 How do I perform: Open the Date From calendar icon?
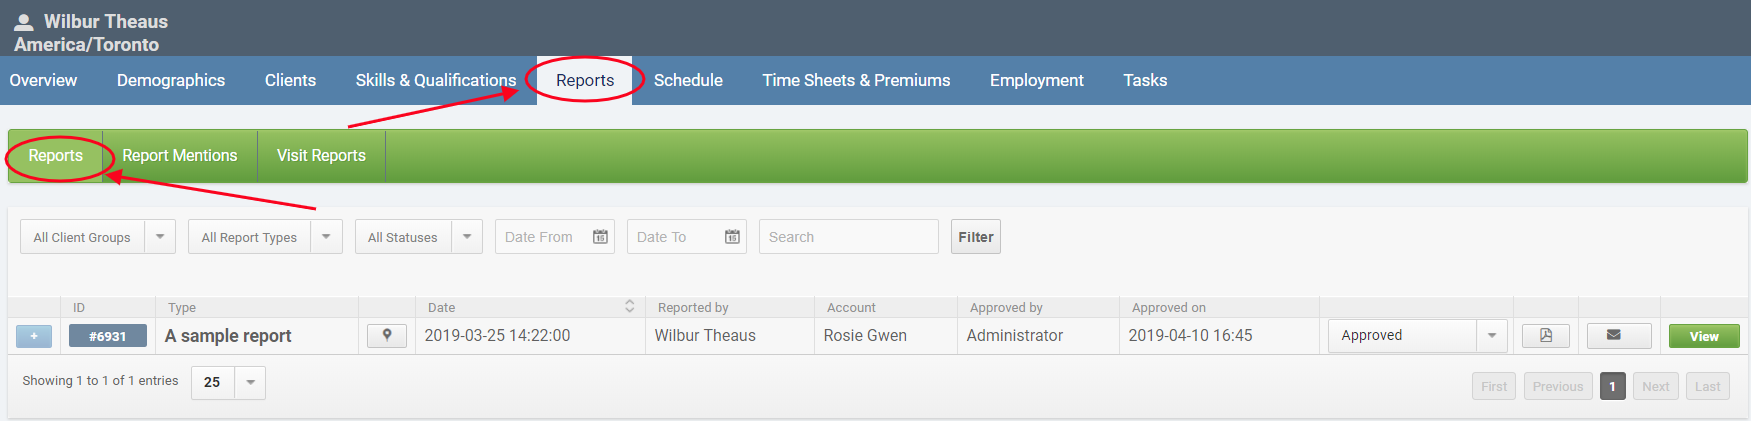point(600,237)
